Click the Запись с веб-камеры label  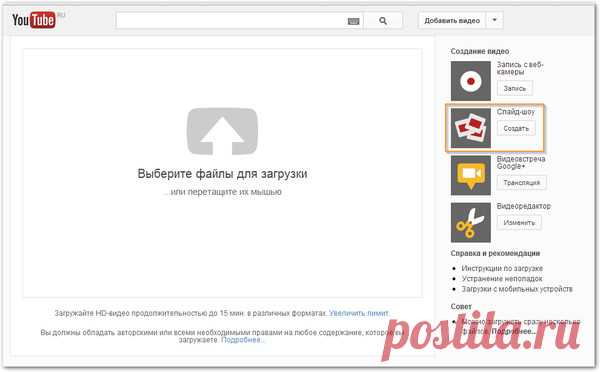(520, 68)
